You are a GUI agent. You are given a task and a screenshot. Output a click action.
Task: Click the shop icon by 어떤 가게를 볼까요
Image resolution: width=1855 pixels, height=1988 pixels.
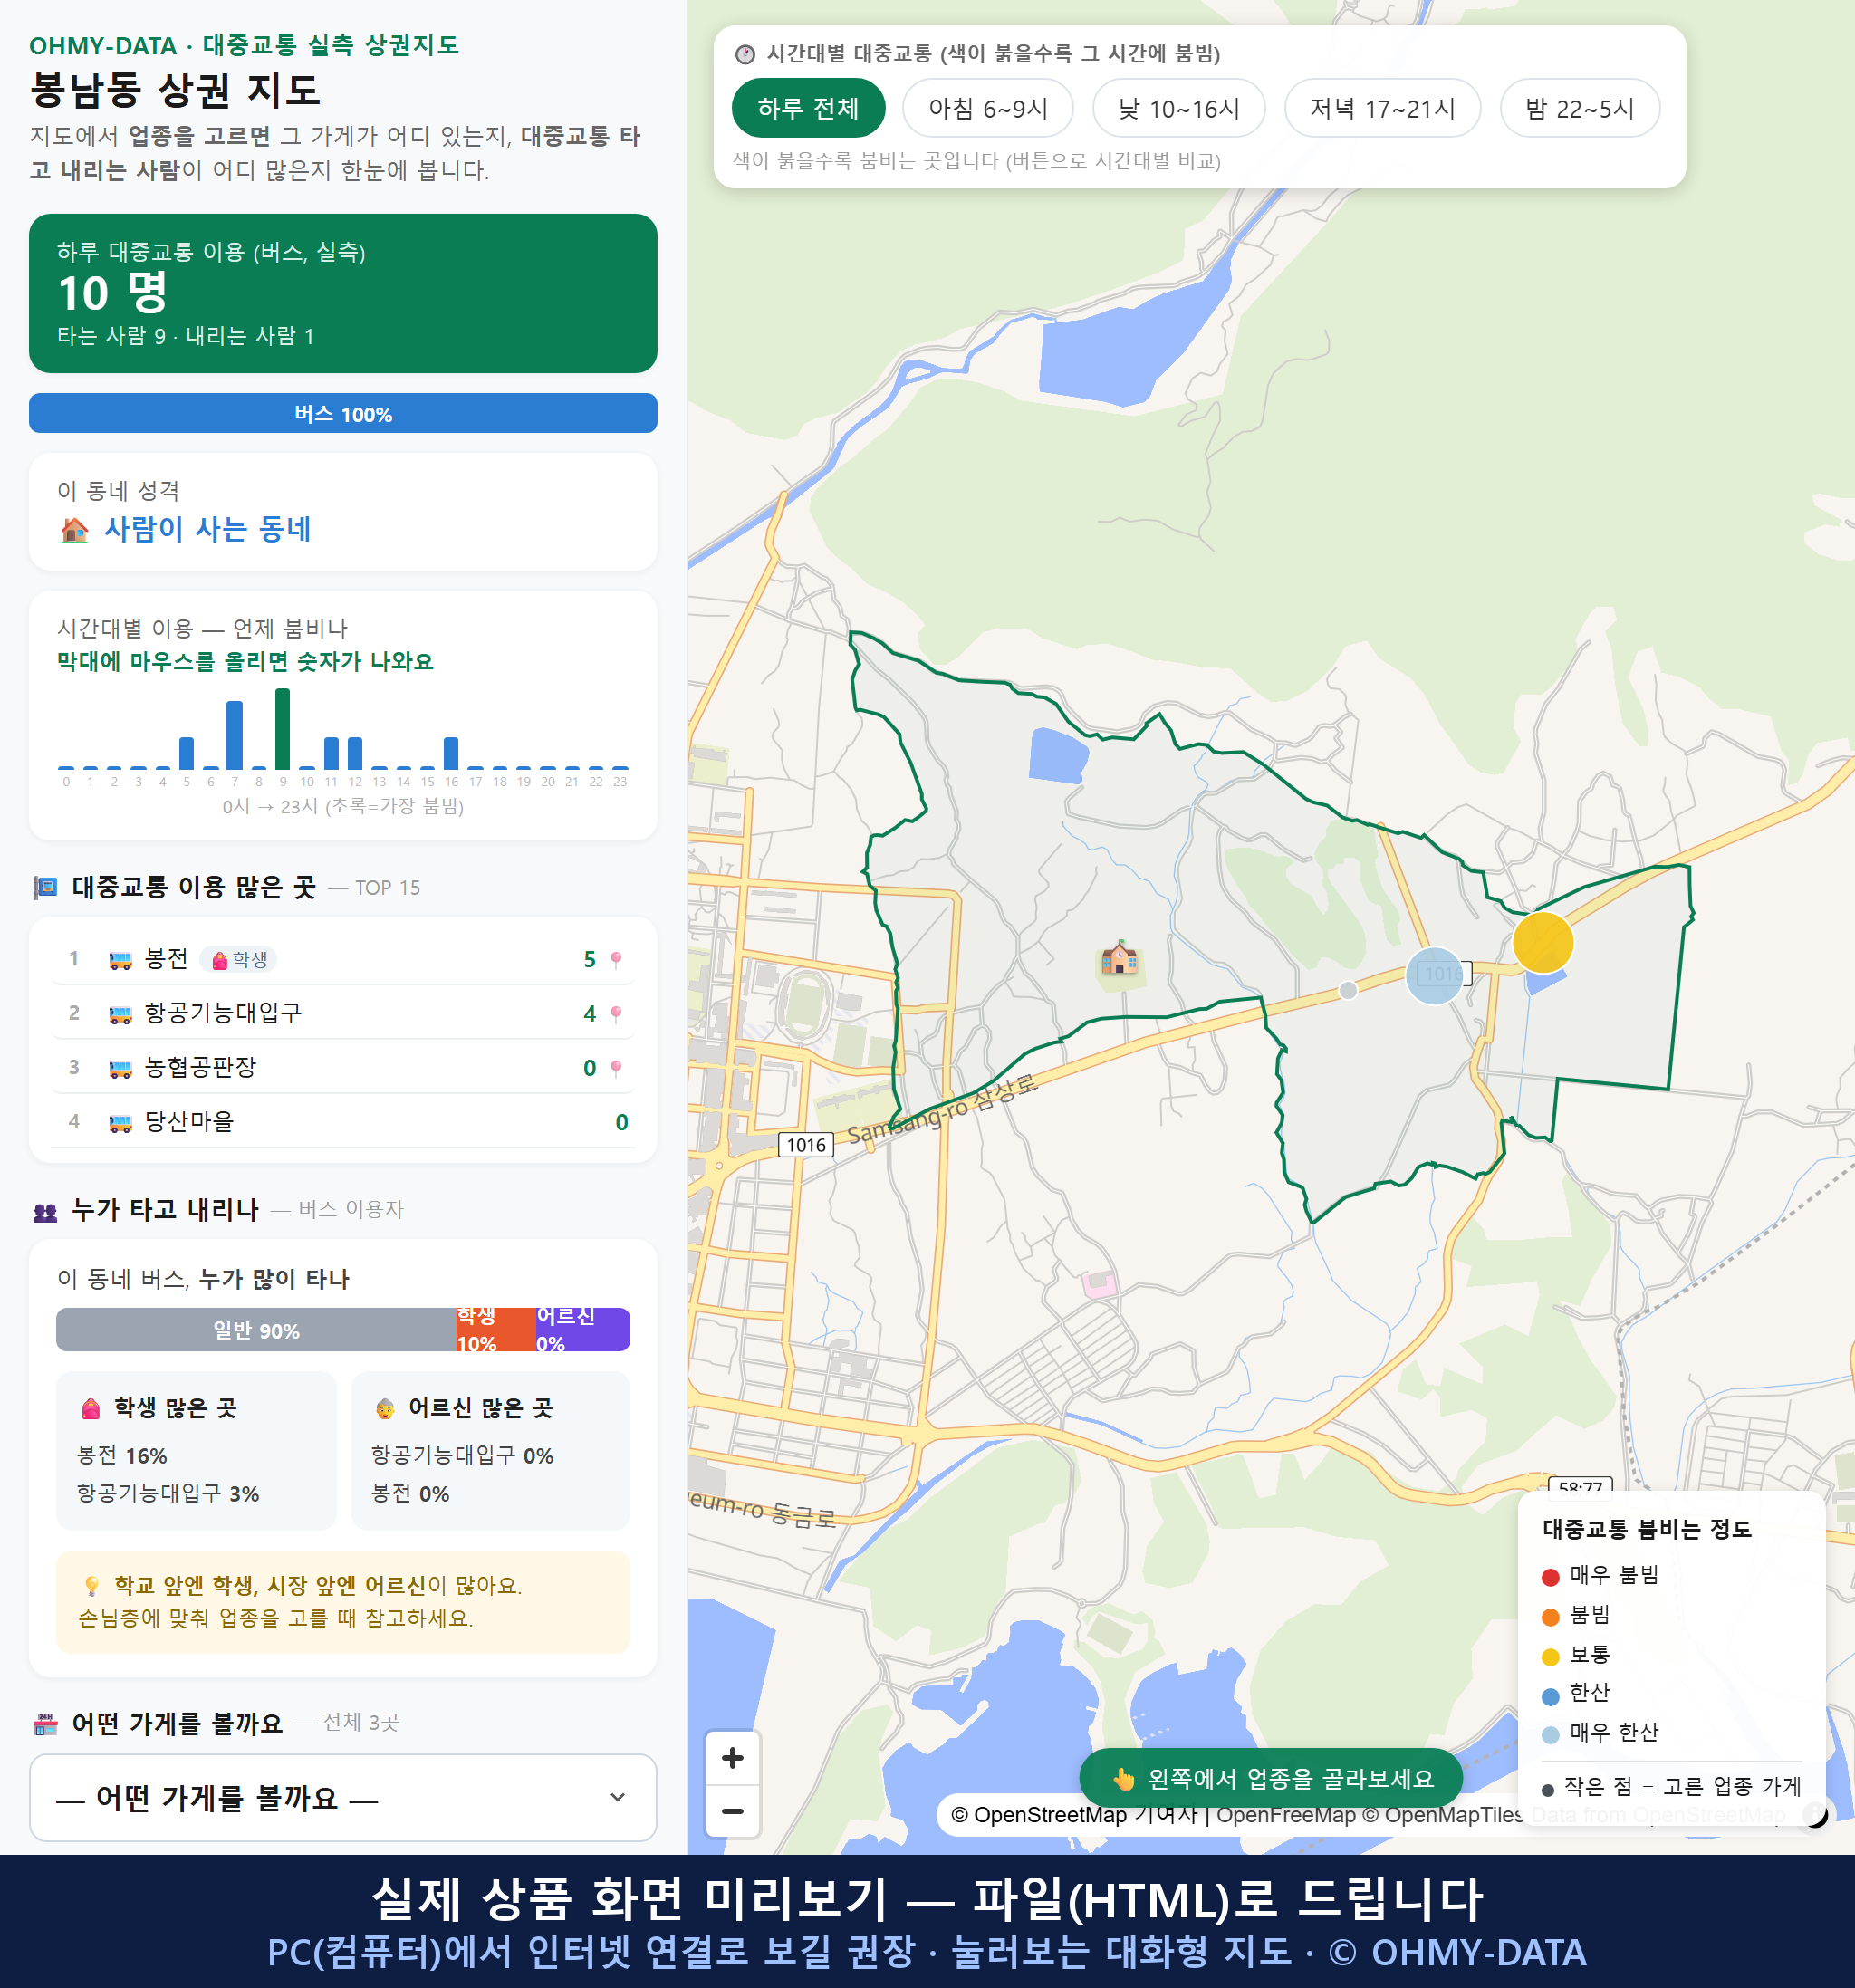coord(46,1724)
